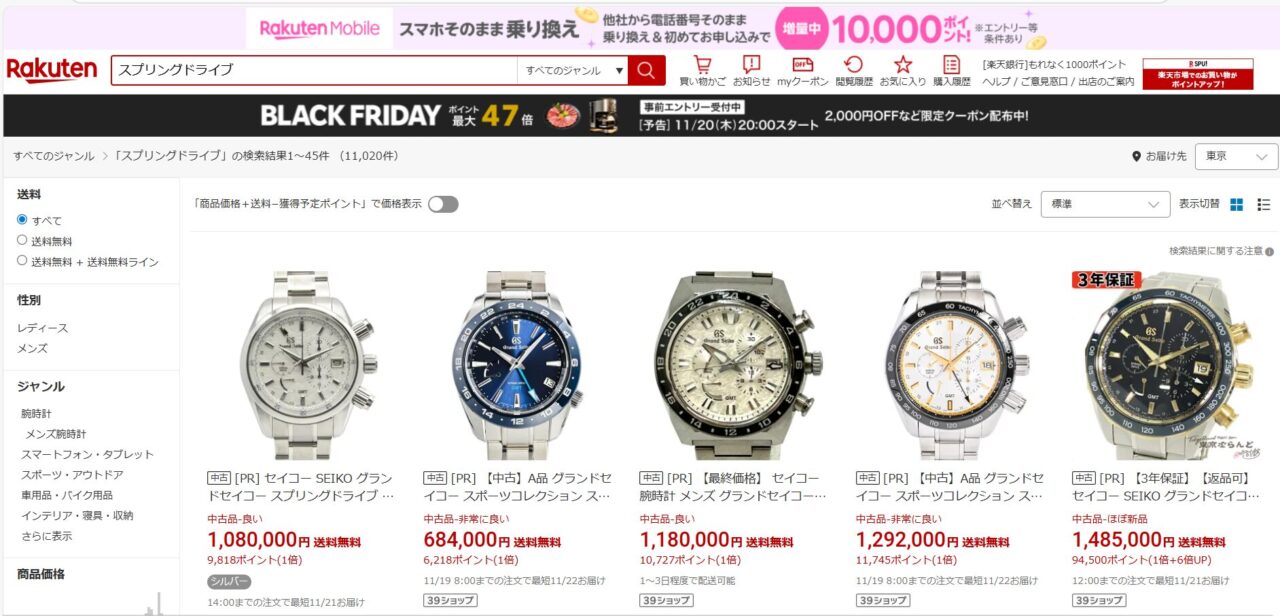Open the myクーポン coupon icon
Screen dimensions: 1280x616
tap(803, 65)
